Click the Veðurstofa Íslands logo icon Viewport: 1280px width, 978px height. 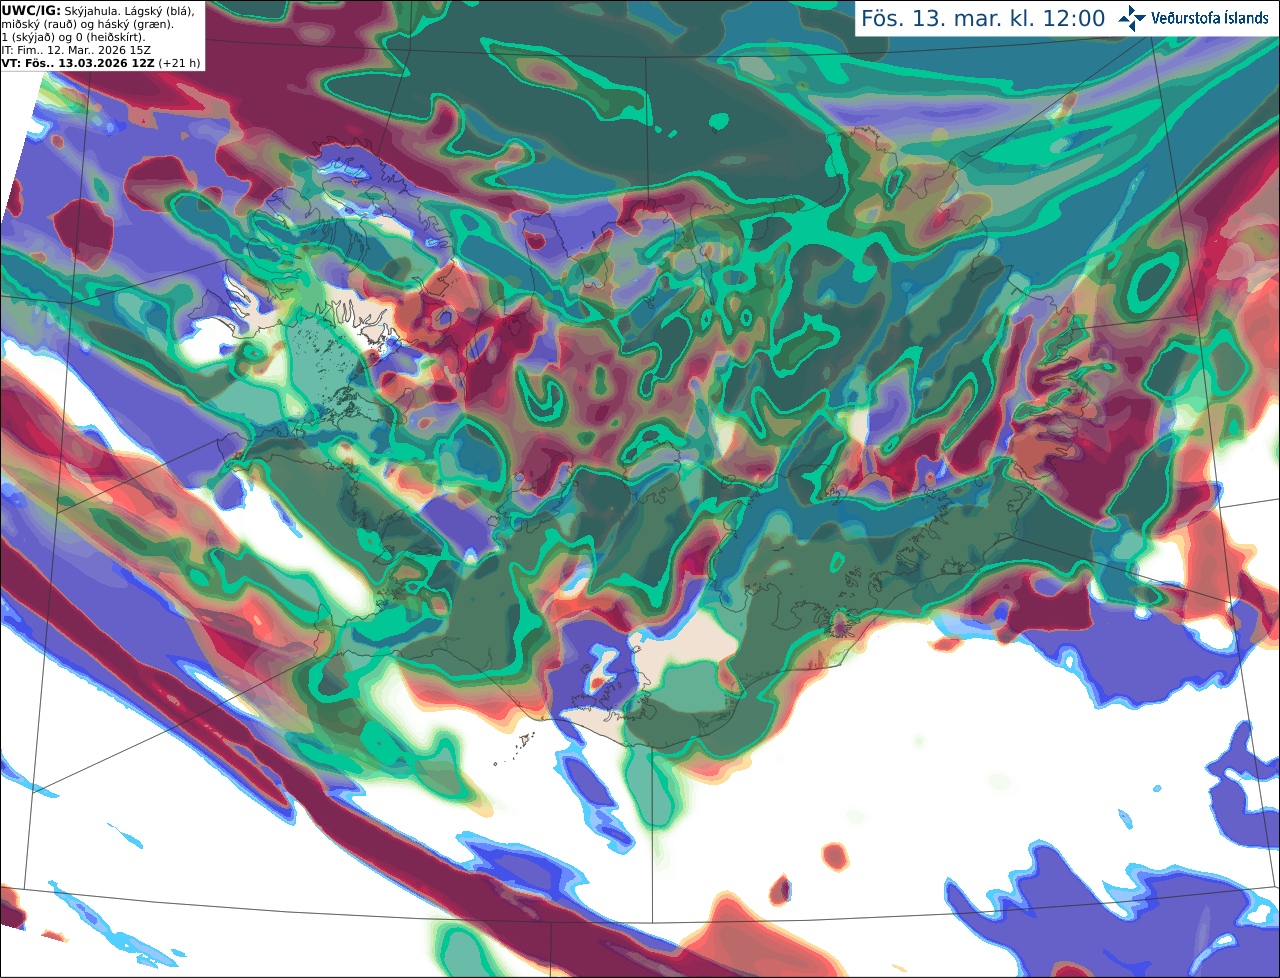click(1132, 18)
